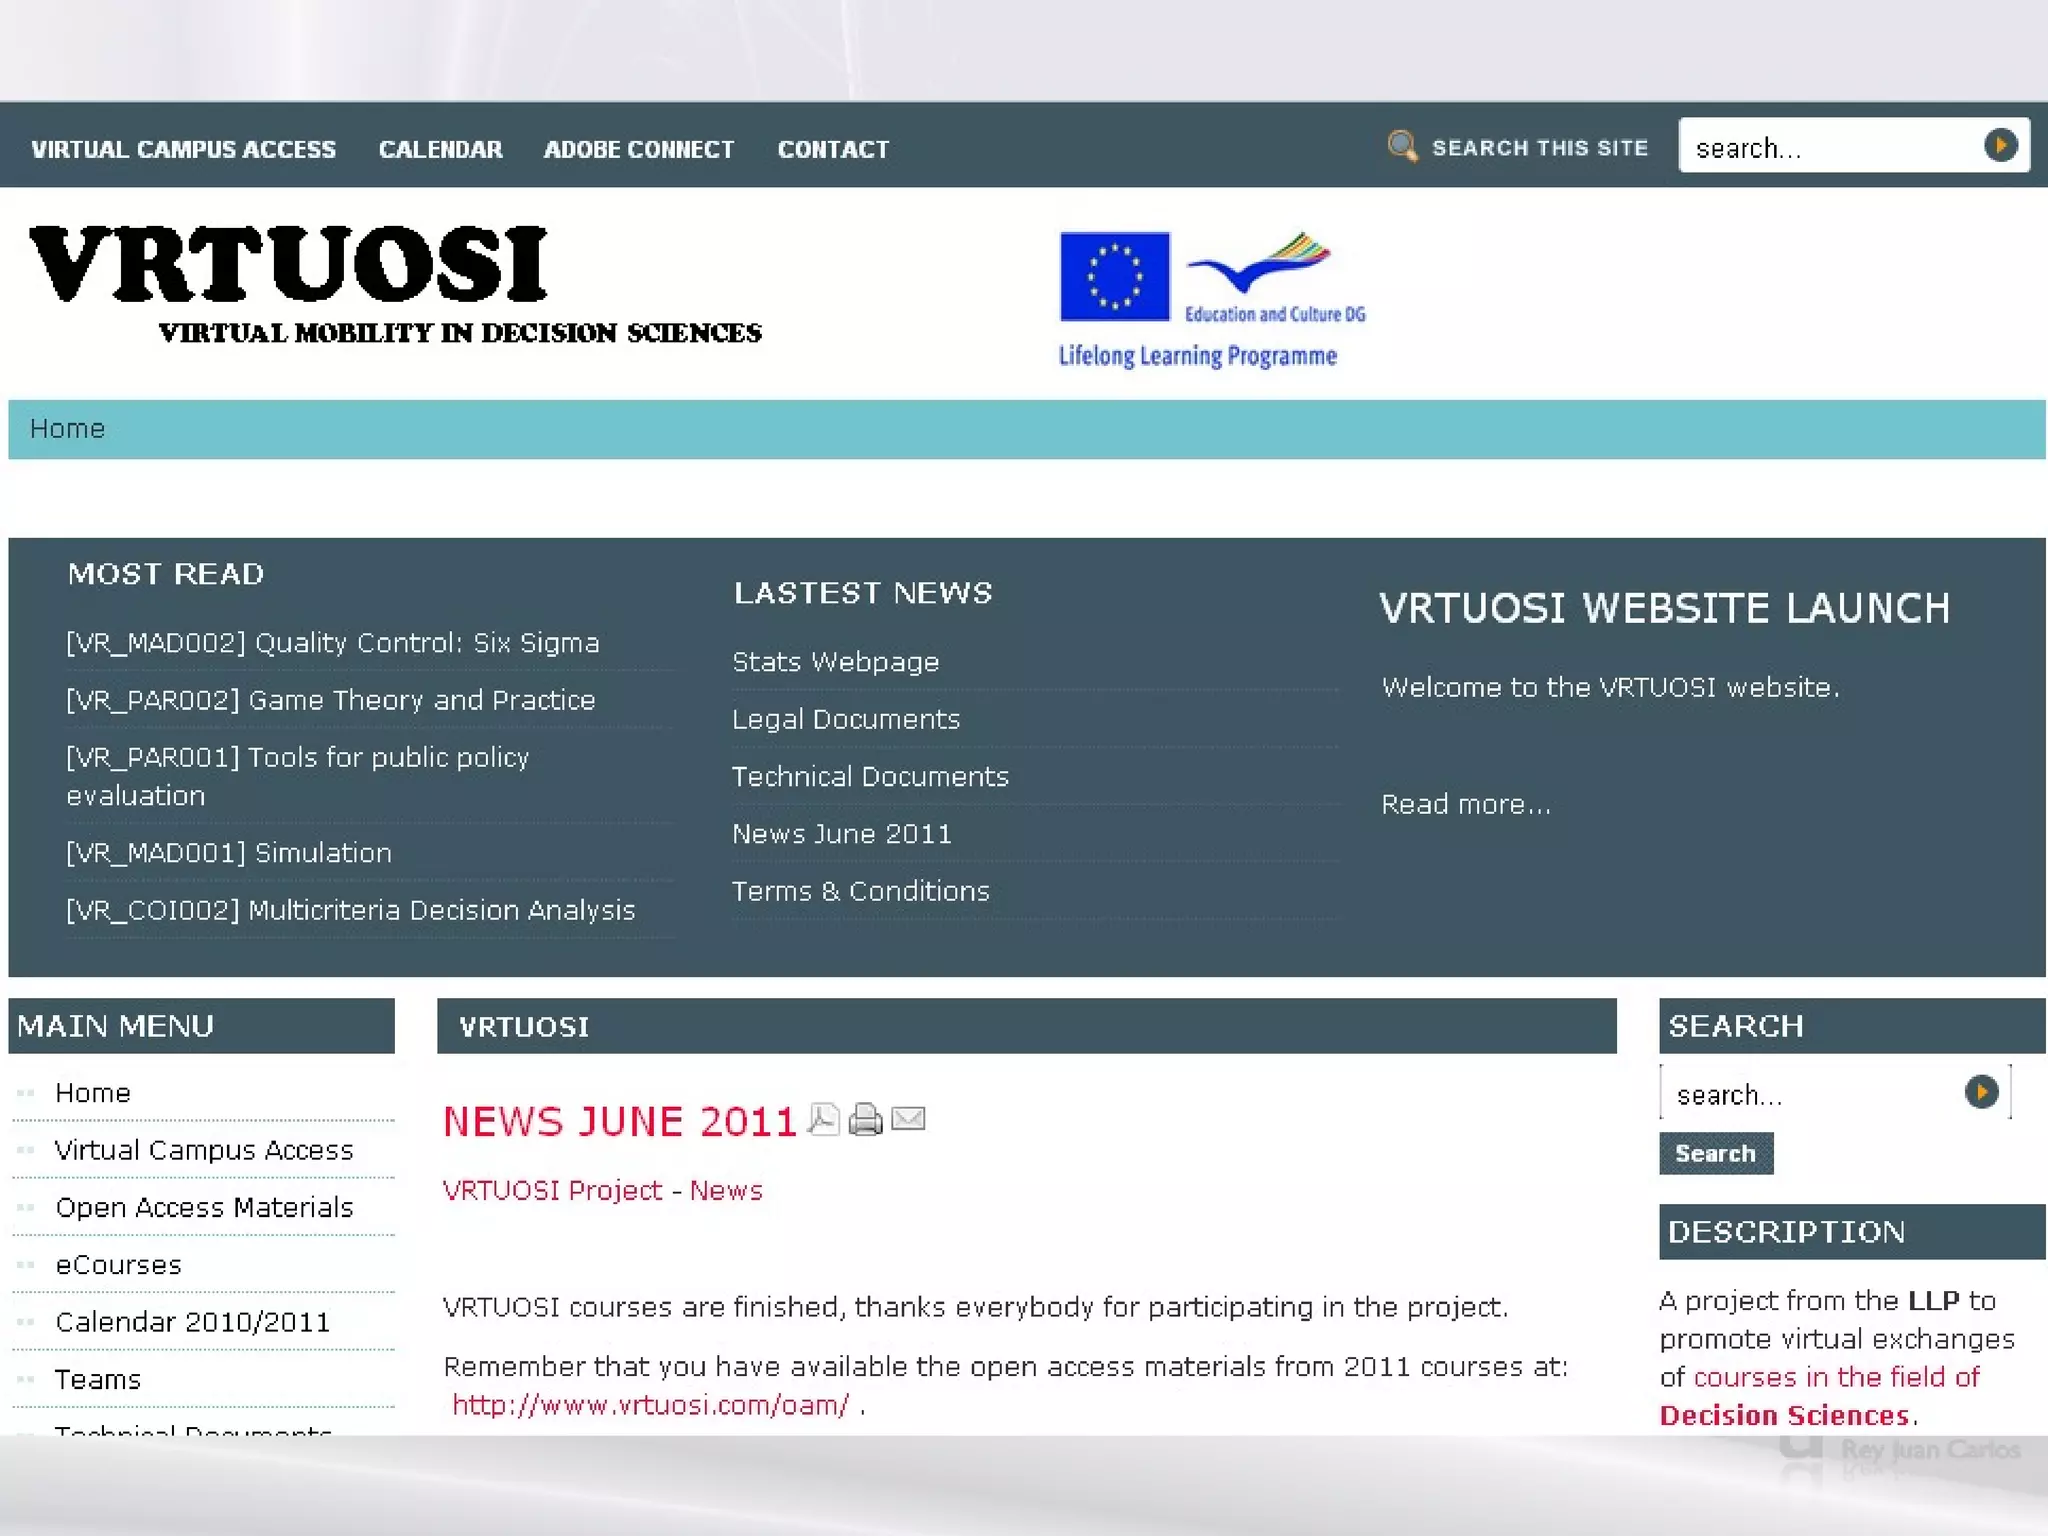2048x1536 pixels.
Task: Click the email envelope icon beside the headline
Action: coord(908,1118)
